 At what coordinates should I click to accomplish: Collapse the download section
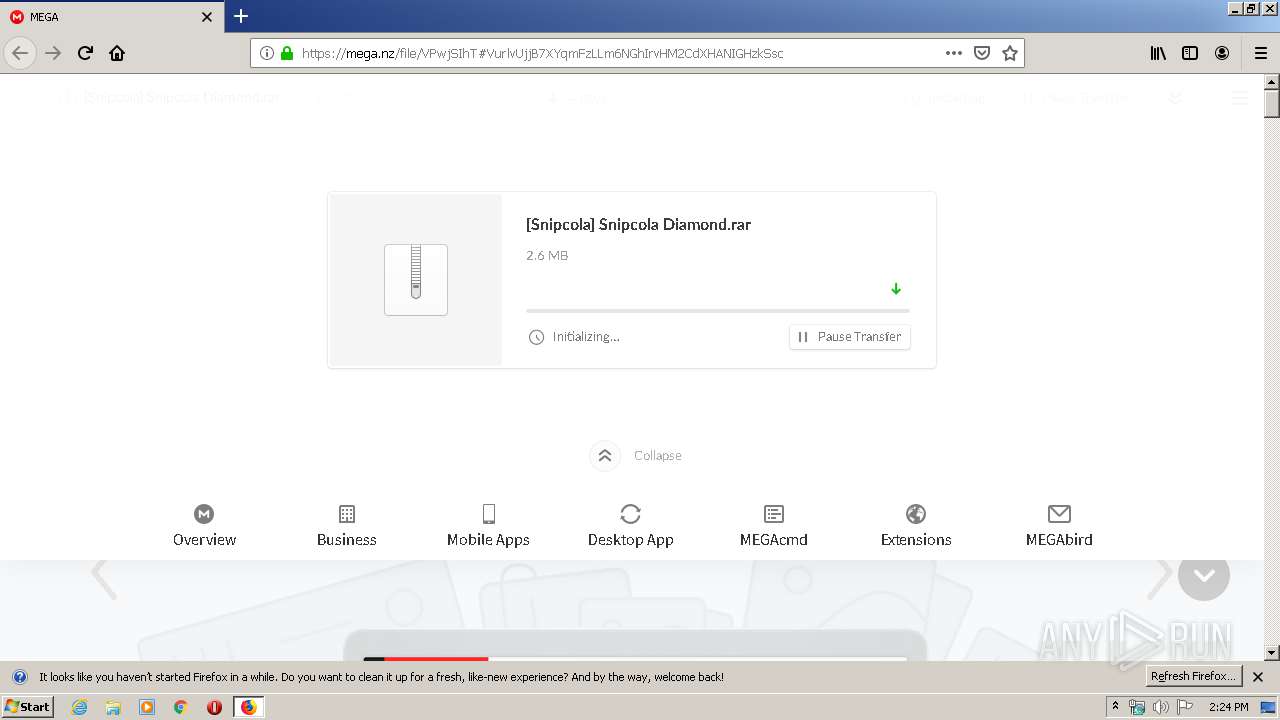tap(636, 456)
